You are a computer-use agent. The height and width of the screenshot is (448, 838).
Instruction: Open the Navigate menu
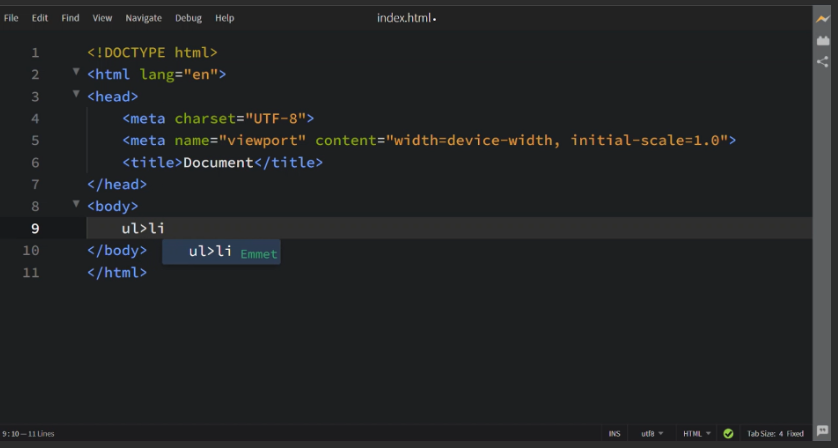point(143,18)
